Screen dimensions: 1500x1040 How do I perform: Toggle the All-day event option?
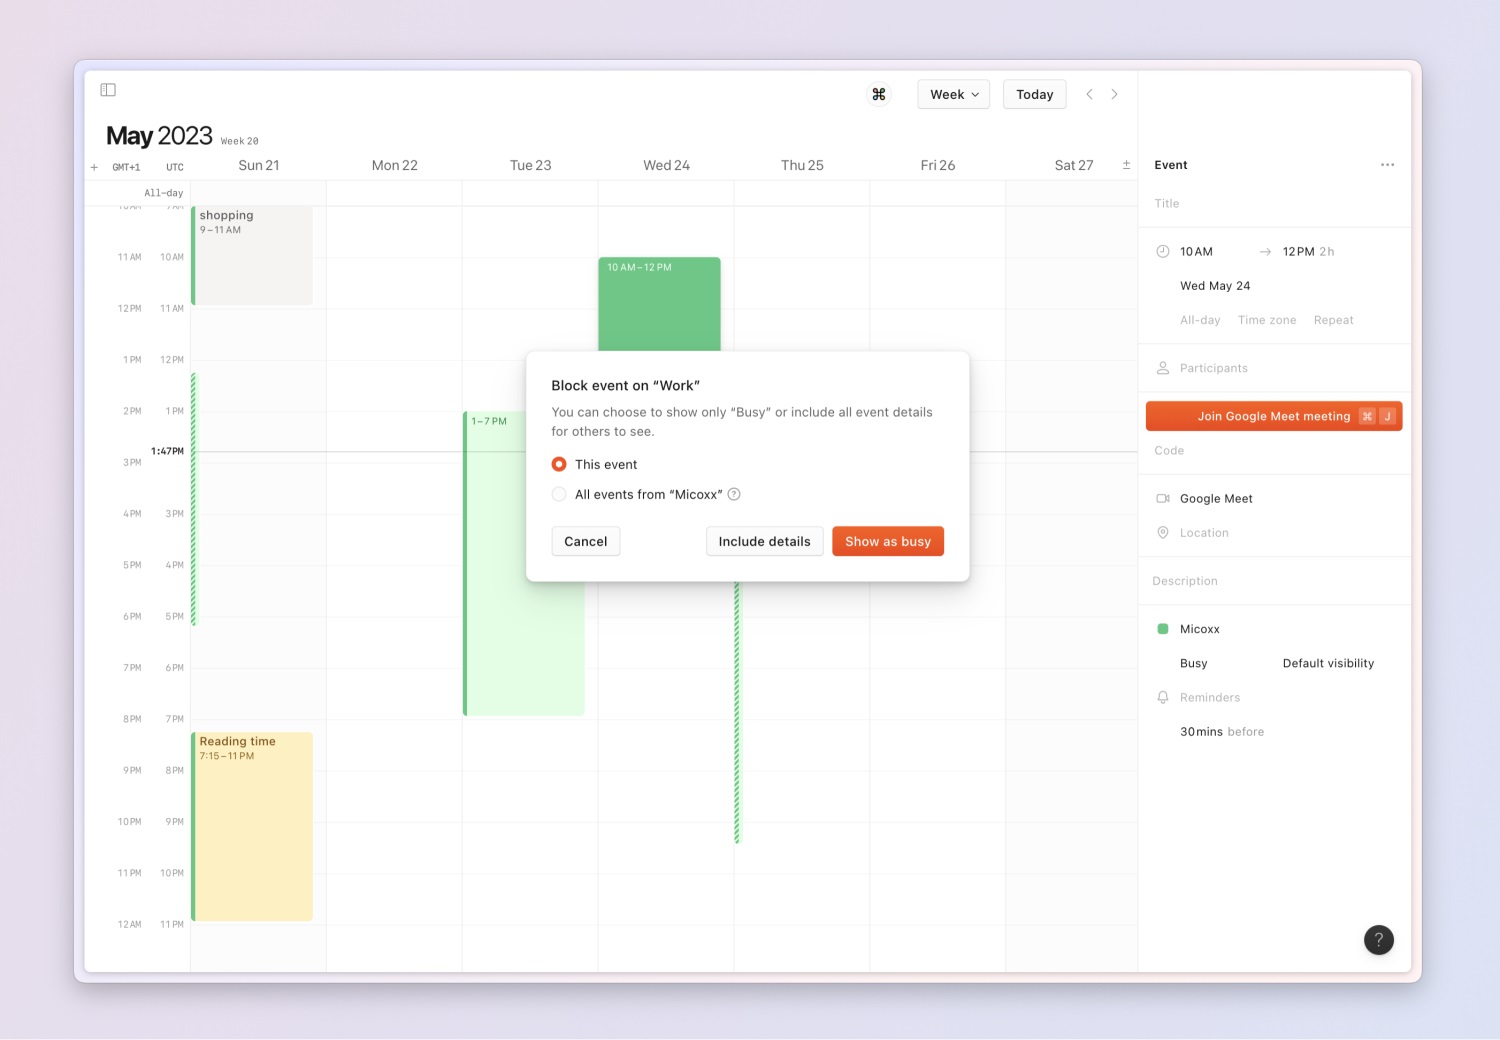1200,320
